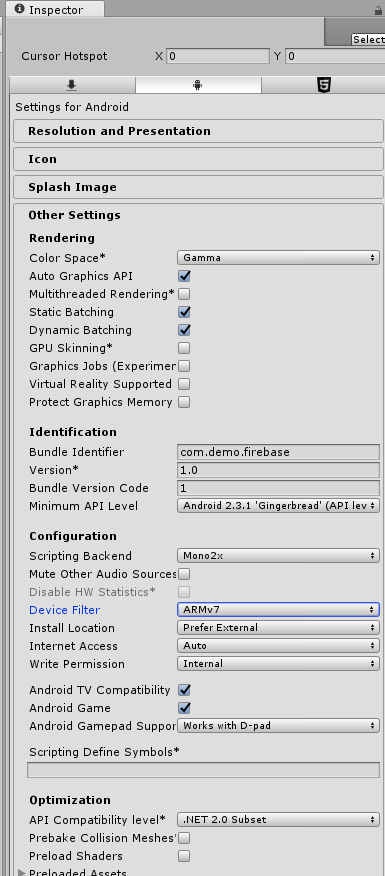Check Mute Other Audio Sources
This screenshot has height=876, width=385.
(x=184, y=574)
